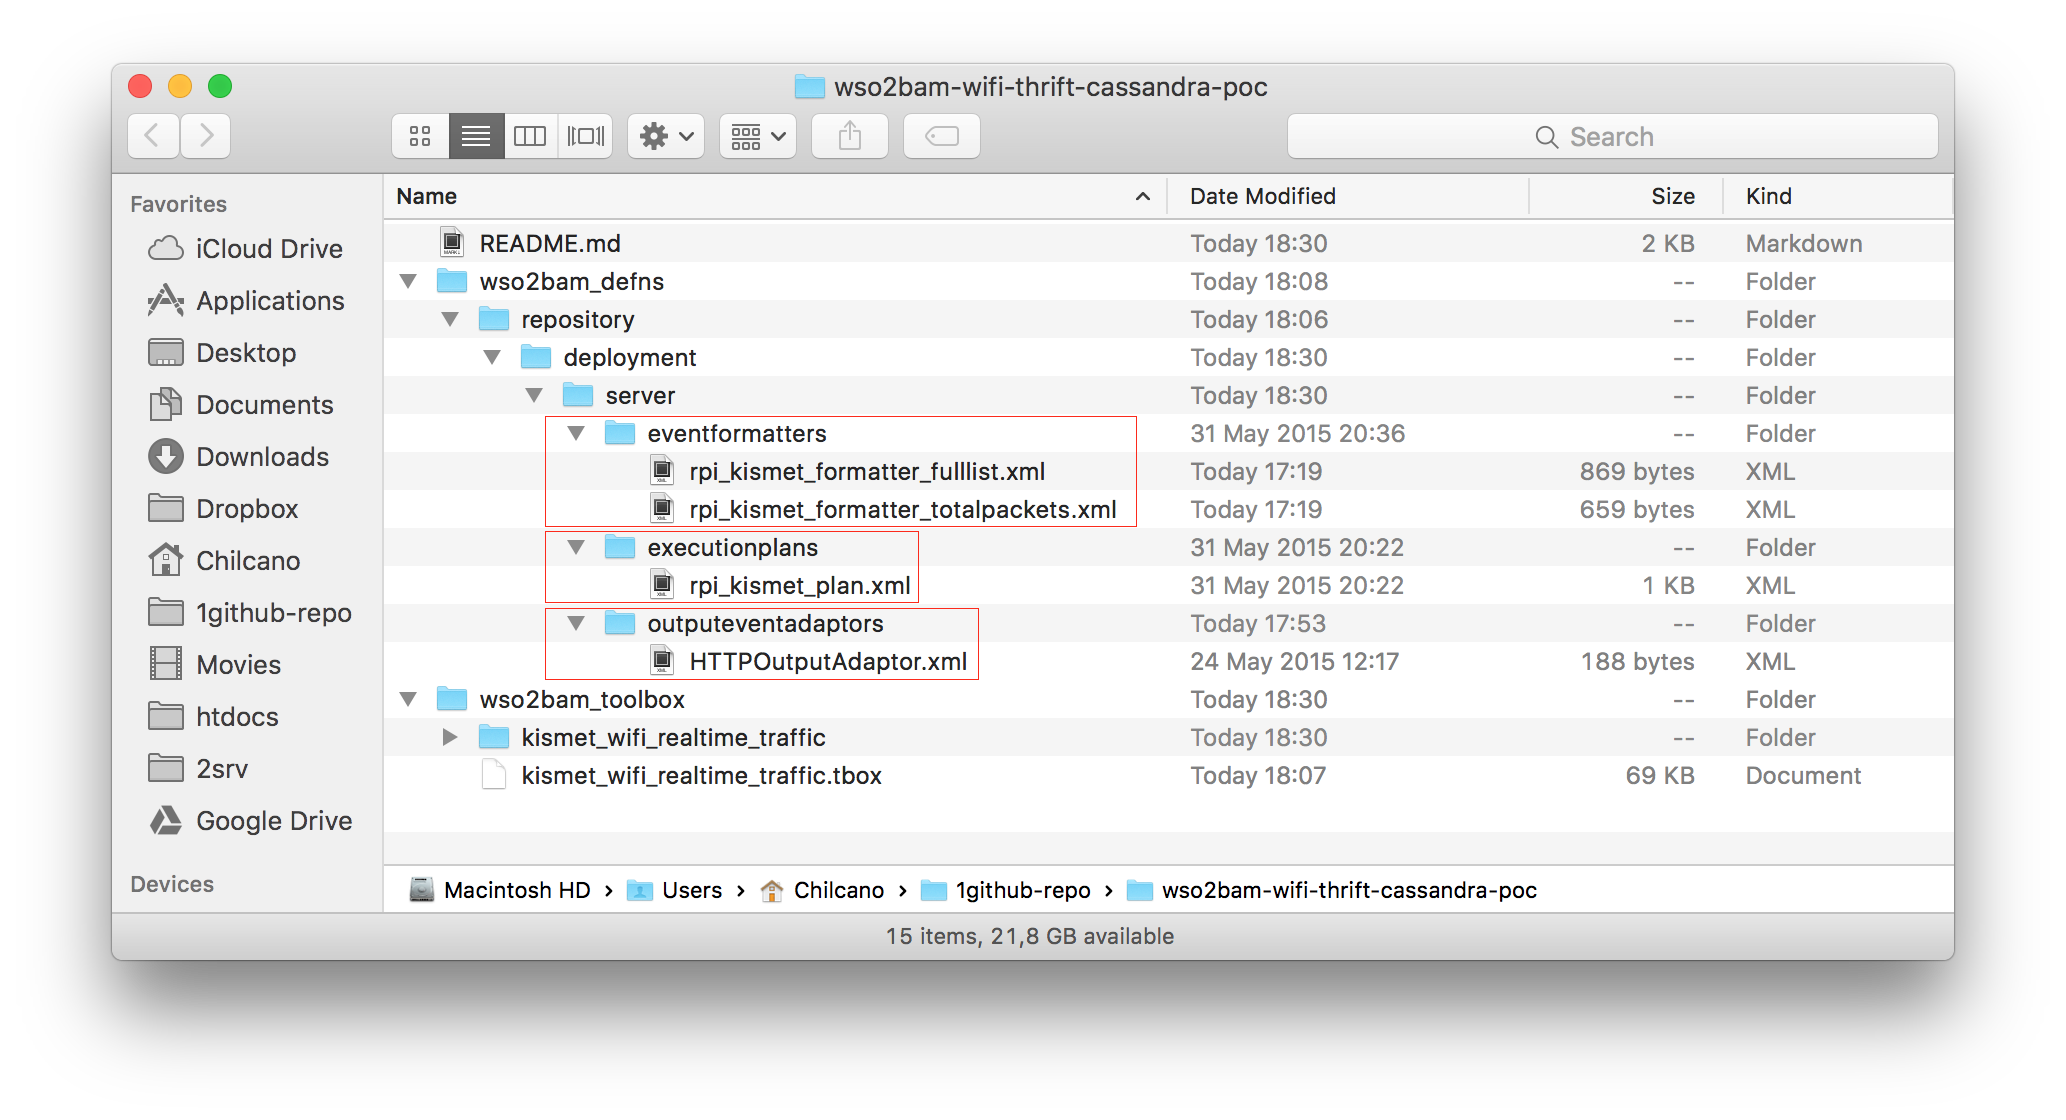Go to Users in path bar
The image size is (2066, 1120).
(x=691, y=890)
